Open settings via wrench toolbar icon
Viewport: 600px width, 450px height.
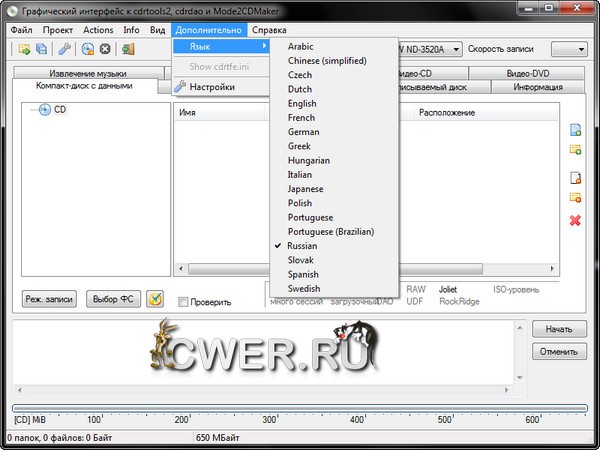coord(65,49)
